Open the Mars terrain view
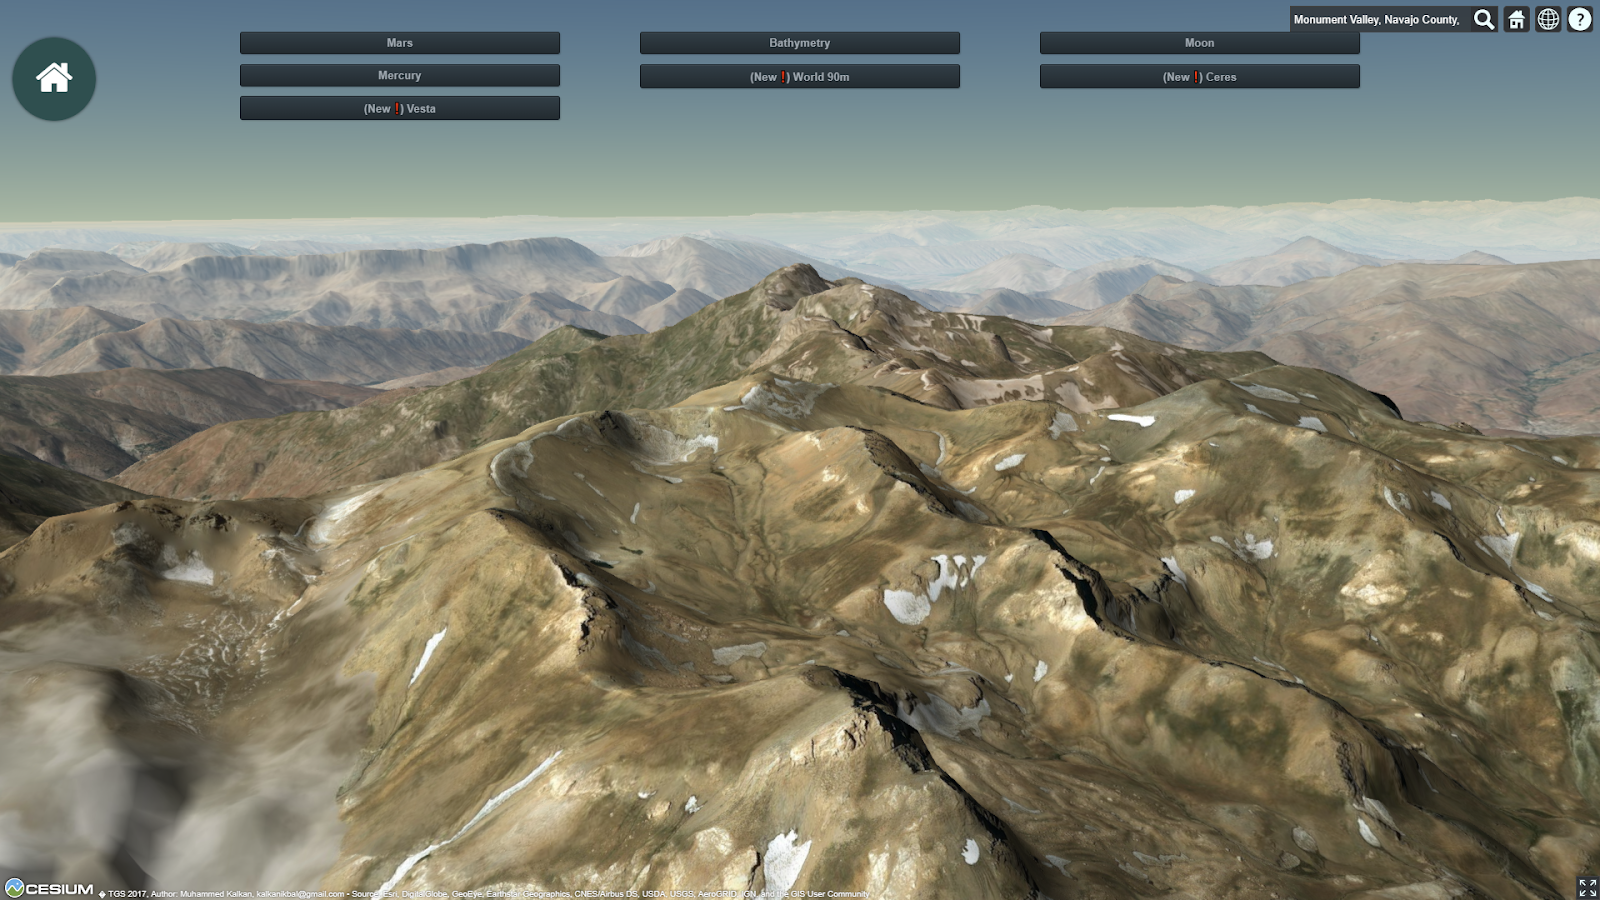 pos(400,43)
